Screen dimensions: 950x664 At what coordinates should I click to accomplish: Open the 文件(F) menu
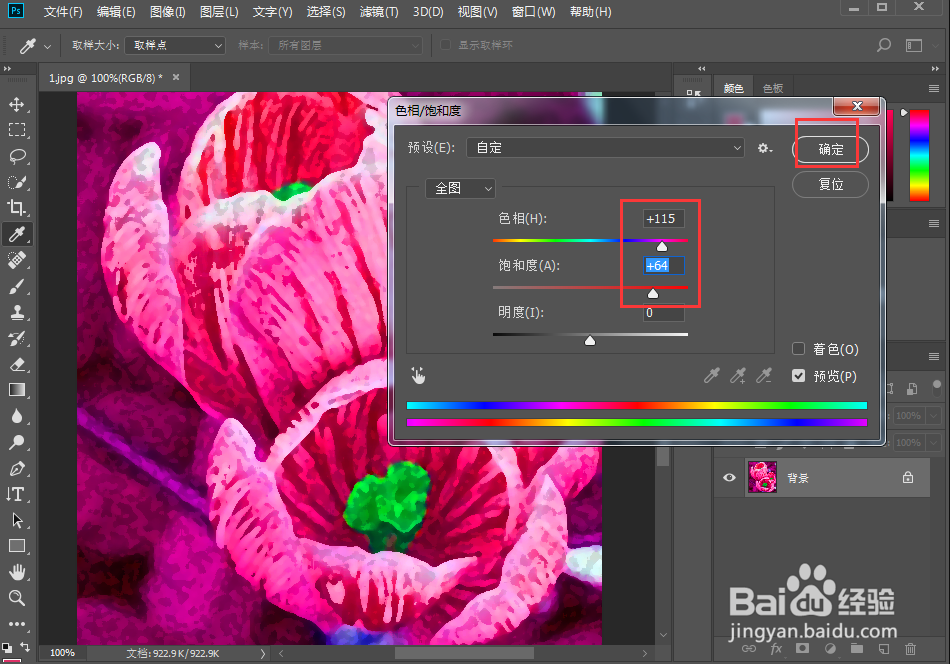63,12
